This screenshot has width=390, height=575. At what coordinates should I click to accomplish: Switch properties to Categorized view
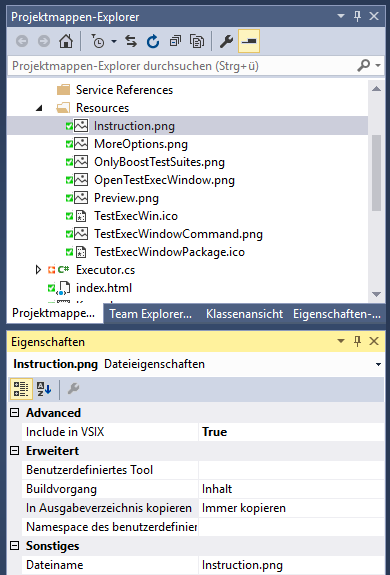[21, 389]
